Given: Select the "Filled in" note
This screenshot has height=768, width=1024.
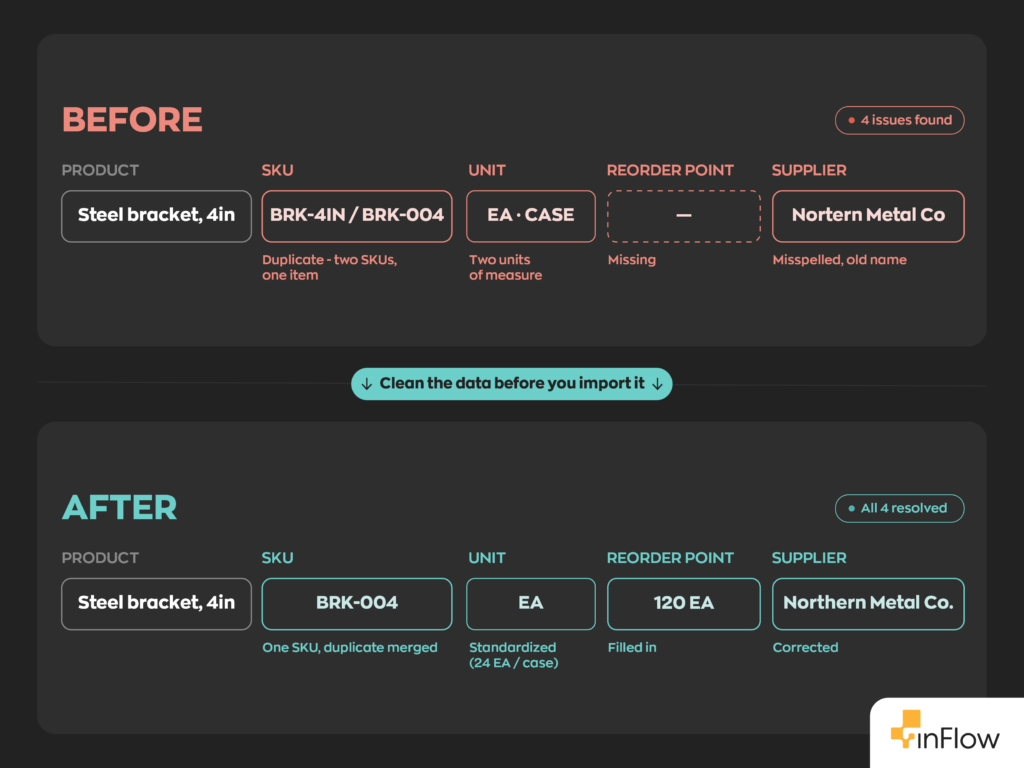Looking at the screenshot, I should pyautogui.click(x=632, y=648).
